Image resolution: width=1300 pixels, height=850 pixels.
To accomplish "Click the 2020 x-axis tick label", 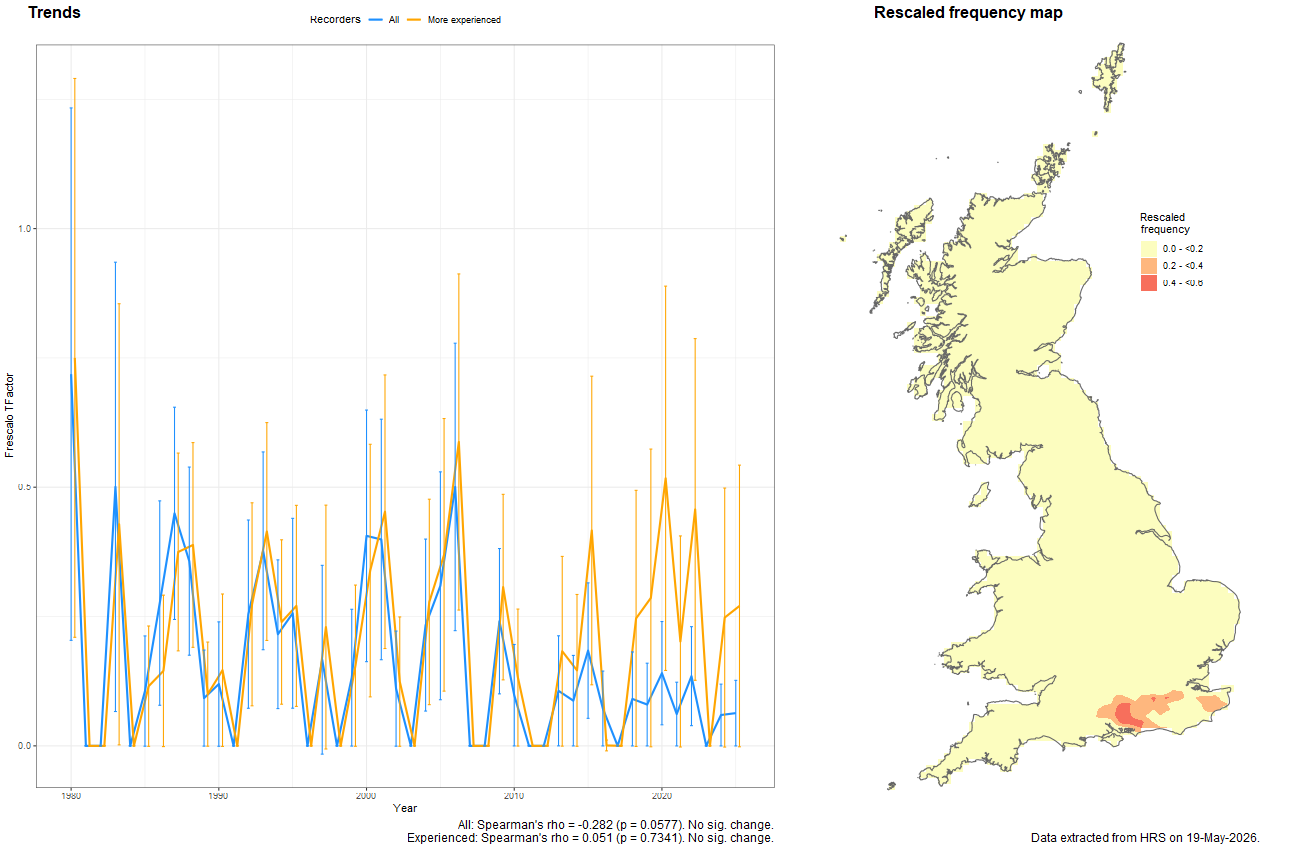I will click(x=661, y=796).
